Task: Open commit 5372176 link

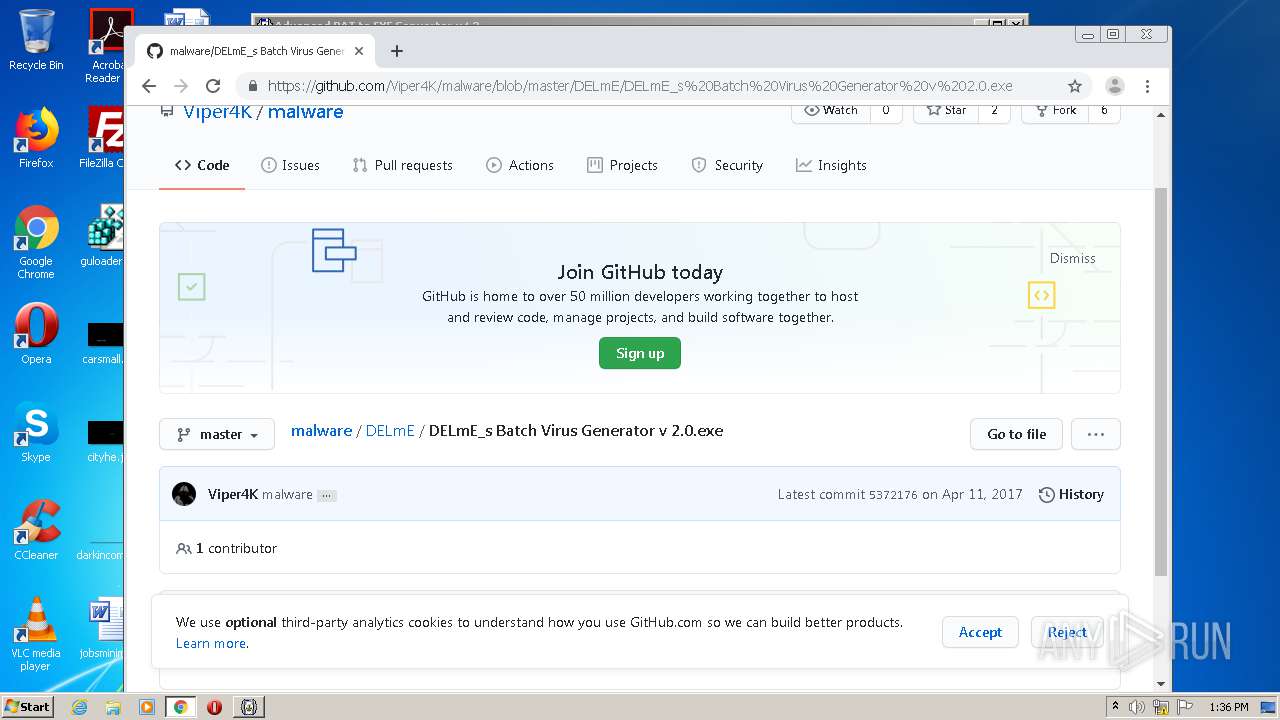Action: (893, 495)
